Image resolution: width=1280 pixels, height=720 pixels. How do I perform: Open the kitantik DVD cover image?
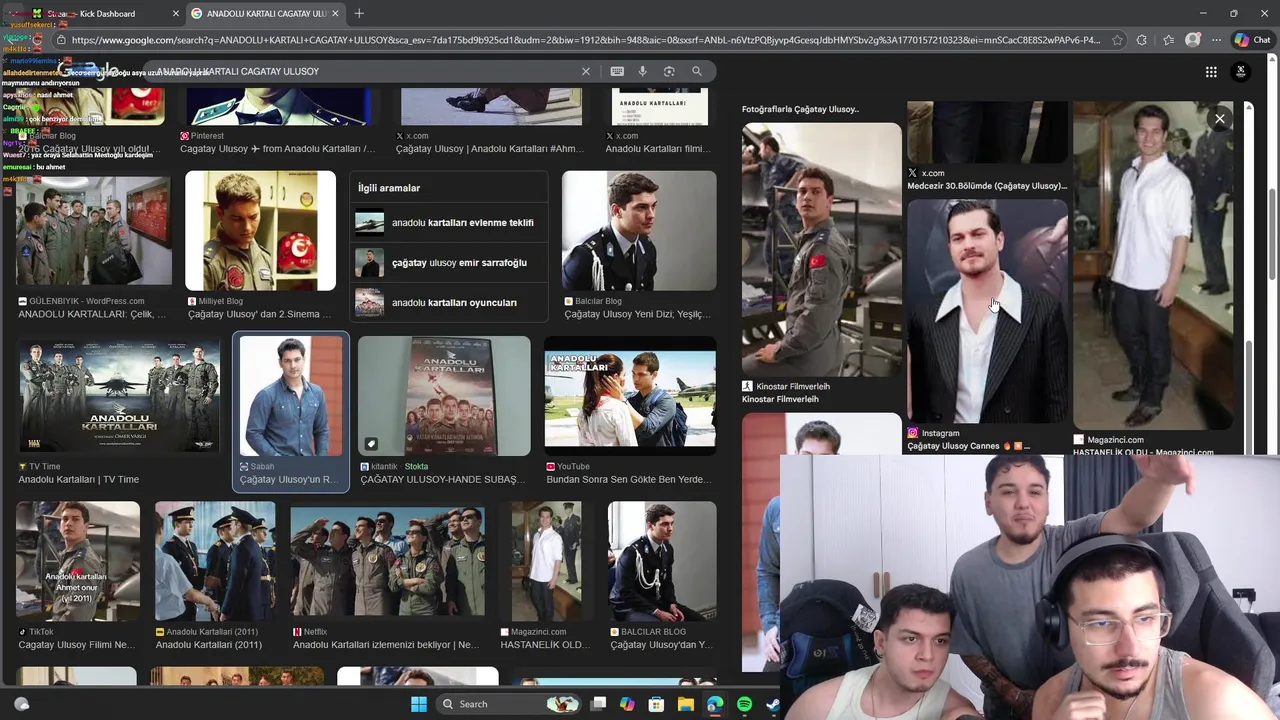[444, 396]
